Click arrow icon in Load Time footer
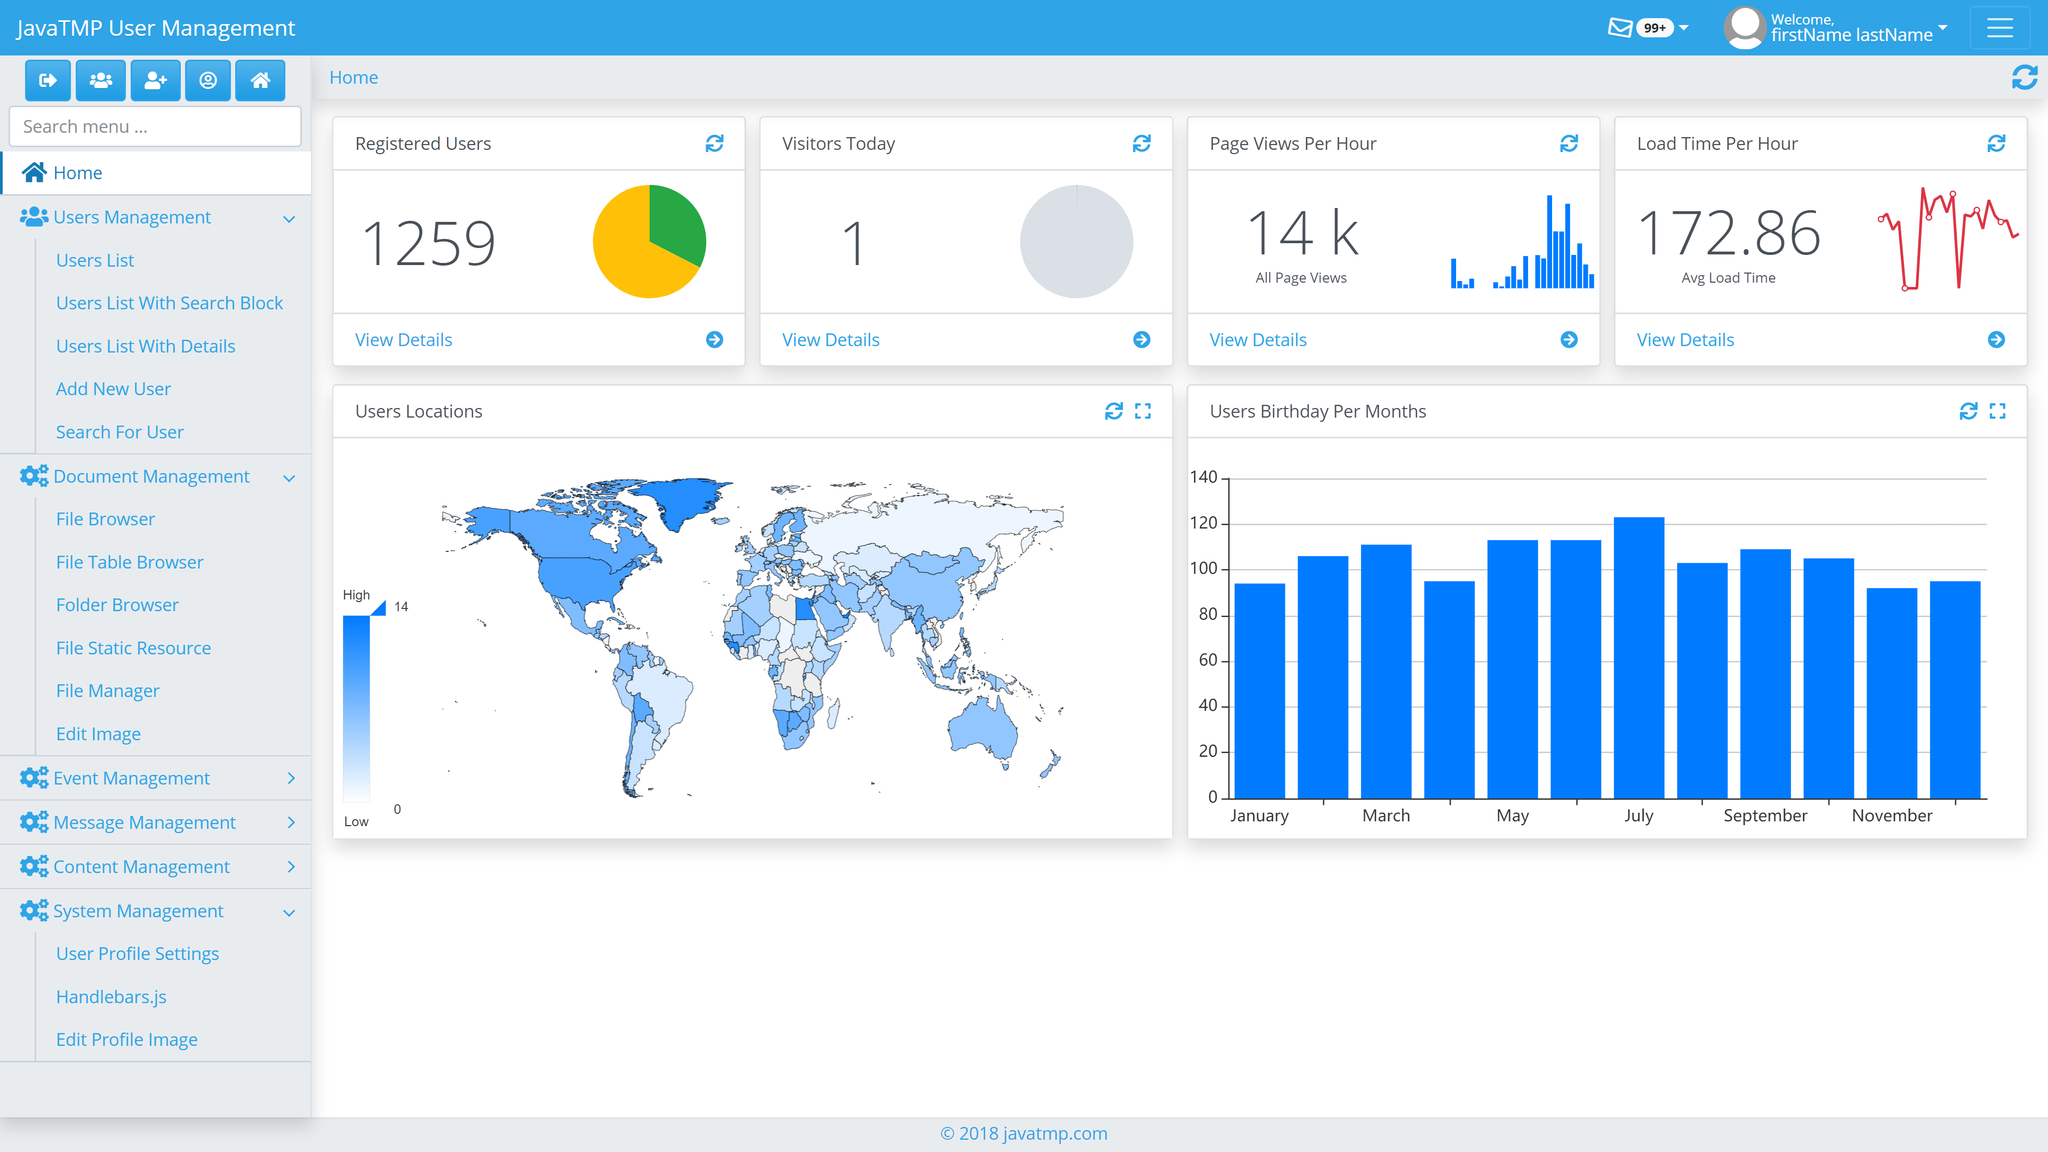The image size is (2048, 1152). point(1996,340)
